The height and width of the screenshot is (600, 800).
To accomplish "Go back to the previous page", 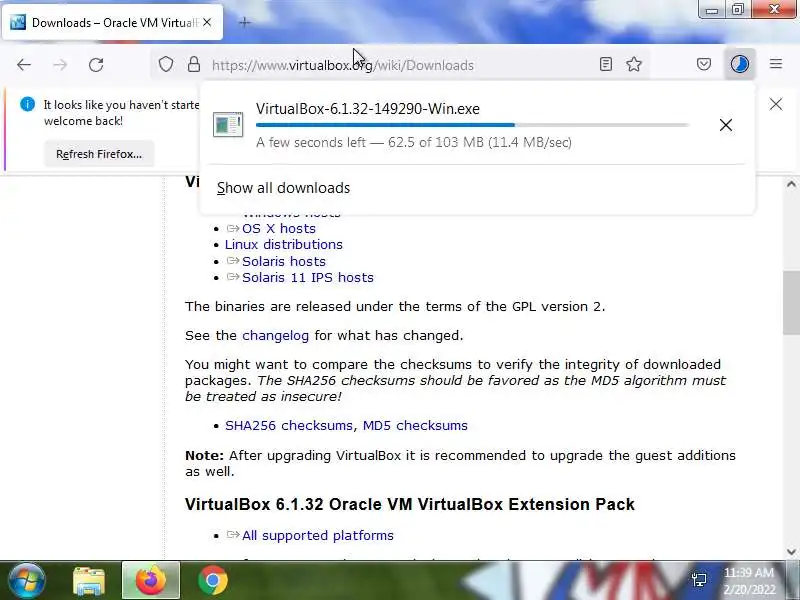I will [x=24, y=65].
